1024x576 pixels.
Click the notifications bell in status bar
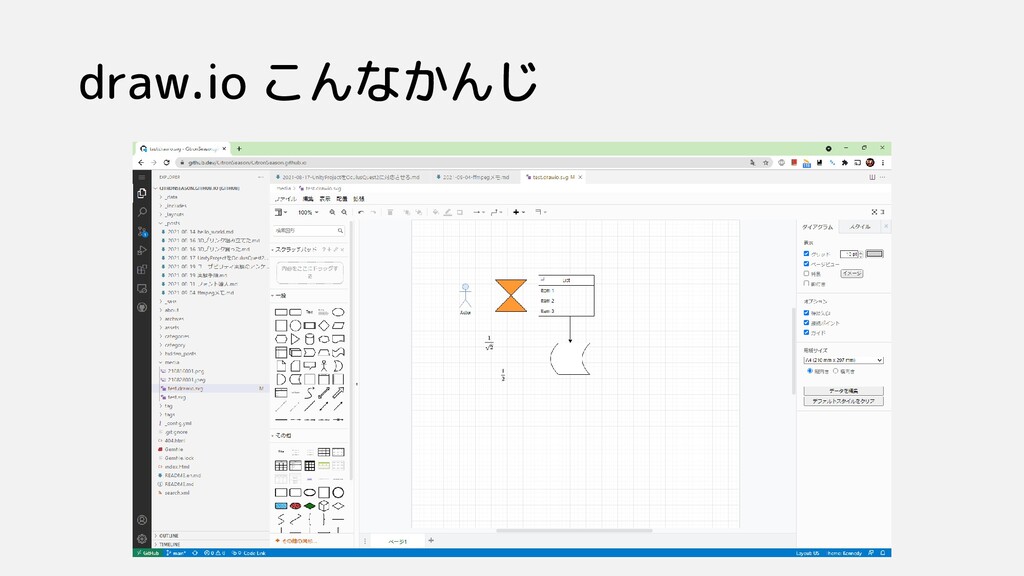click(x=883, y=553)
